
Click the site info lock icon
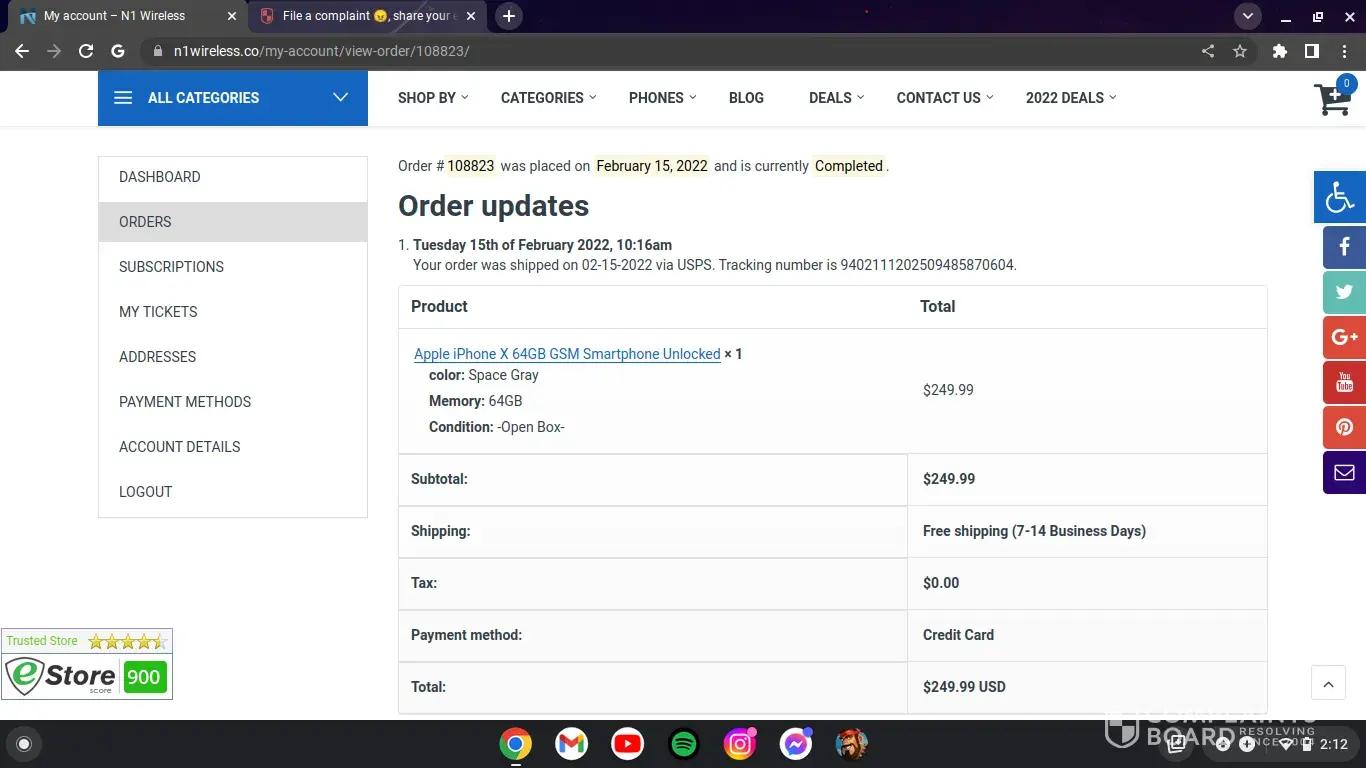tap(156, 51)
